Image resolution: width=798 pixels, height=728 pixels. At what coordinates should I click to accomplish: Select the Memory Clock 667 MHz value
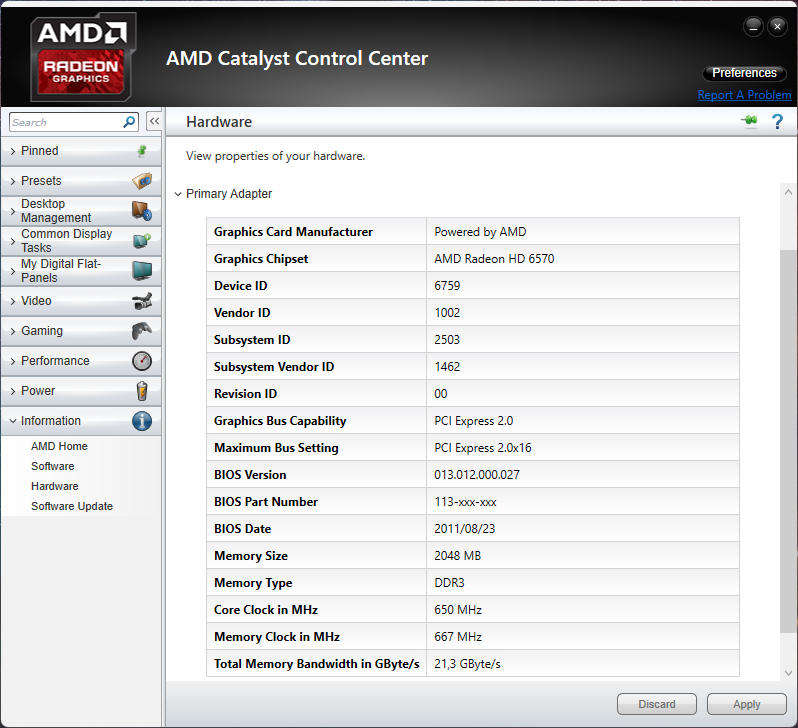(458, 636)
